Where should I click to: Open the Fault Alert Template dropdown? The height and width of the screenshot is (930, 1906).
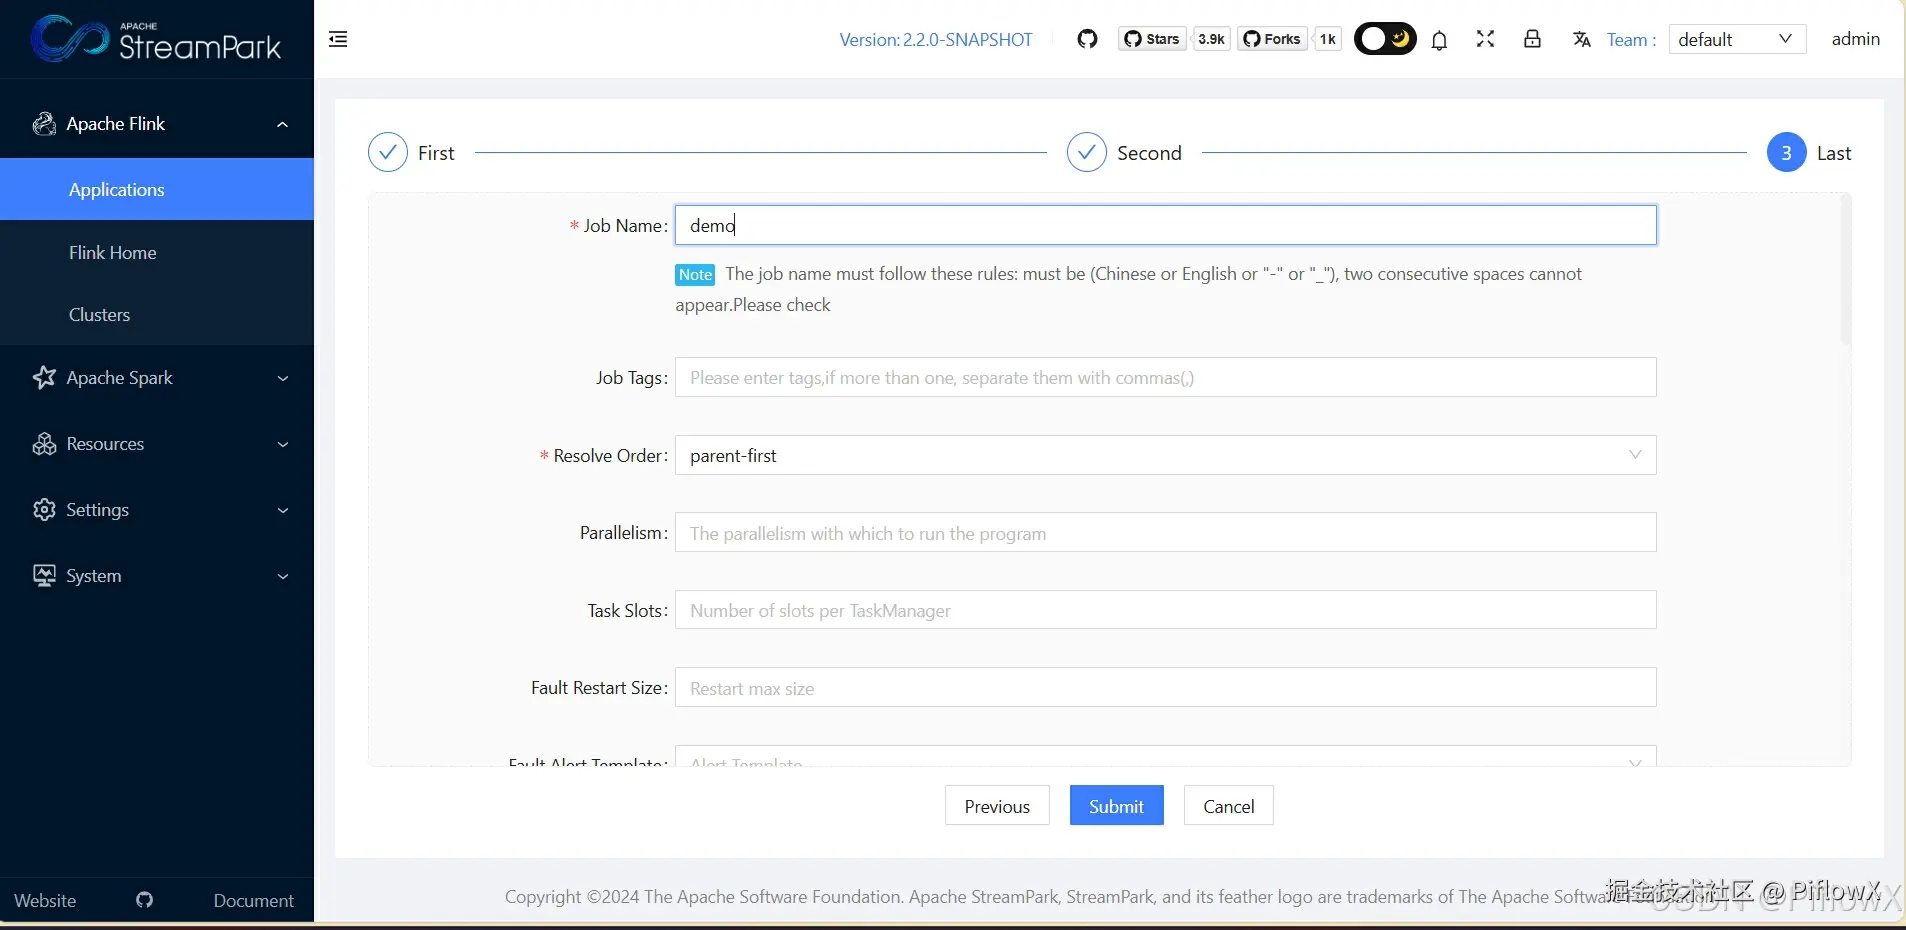click(1166, 756)
